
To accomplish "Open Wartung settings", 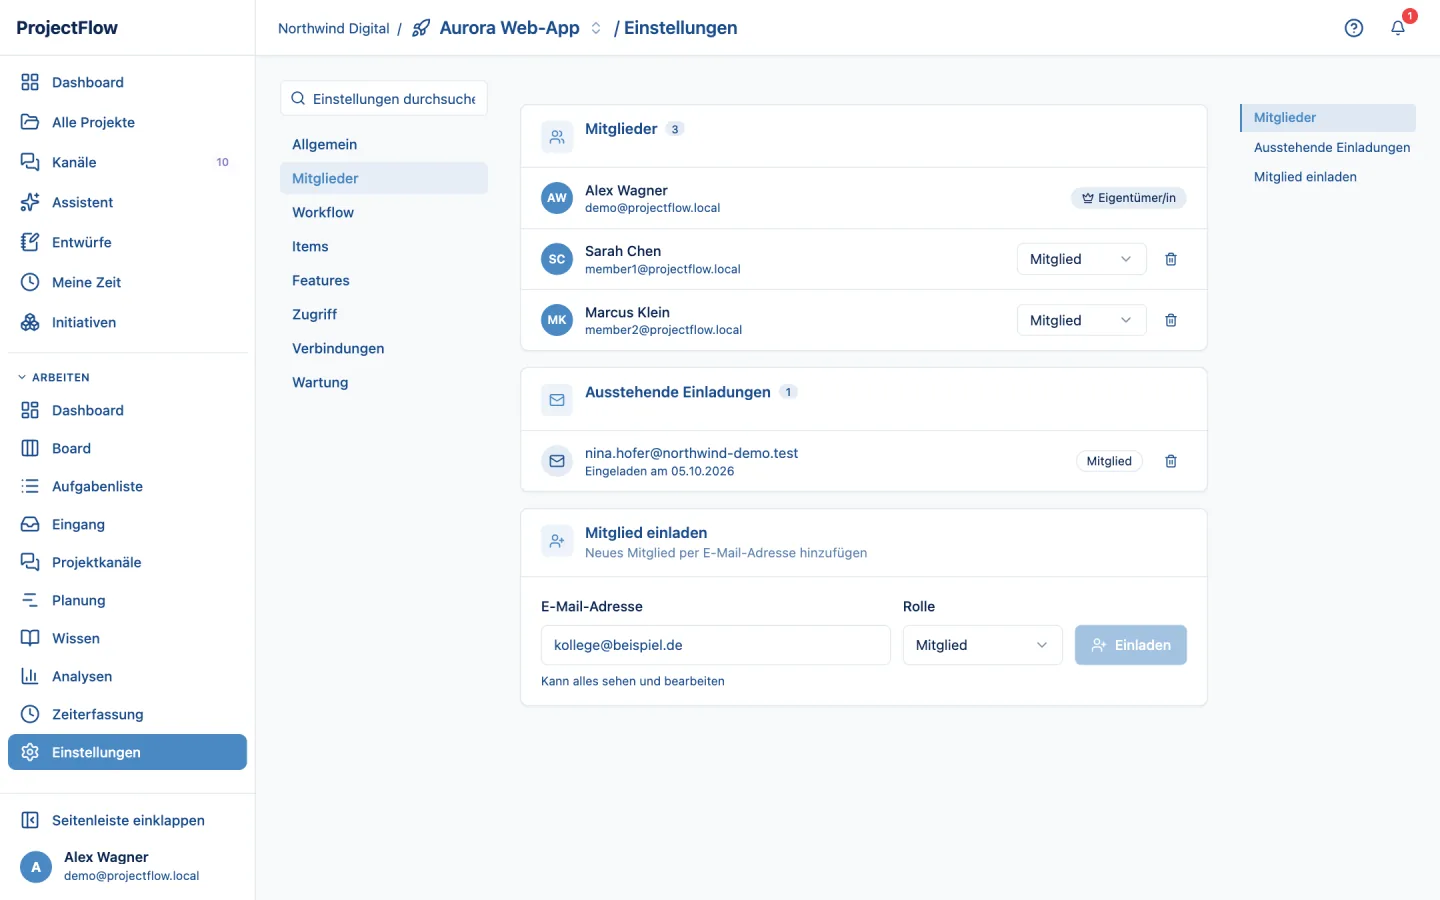I will (x=384, y=382).
